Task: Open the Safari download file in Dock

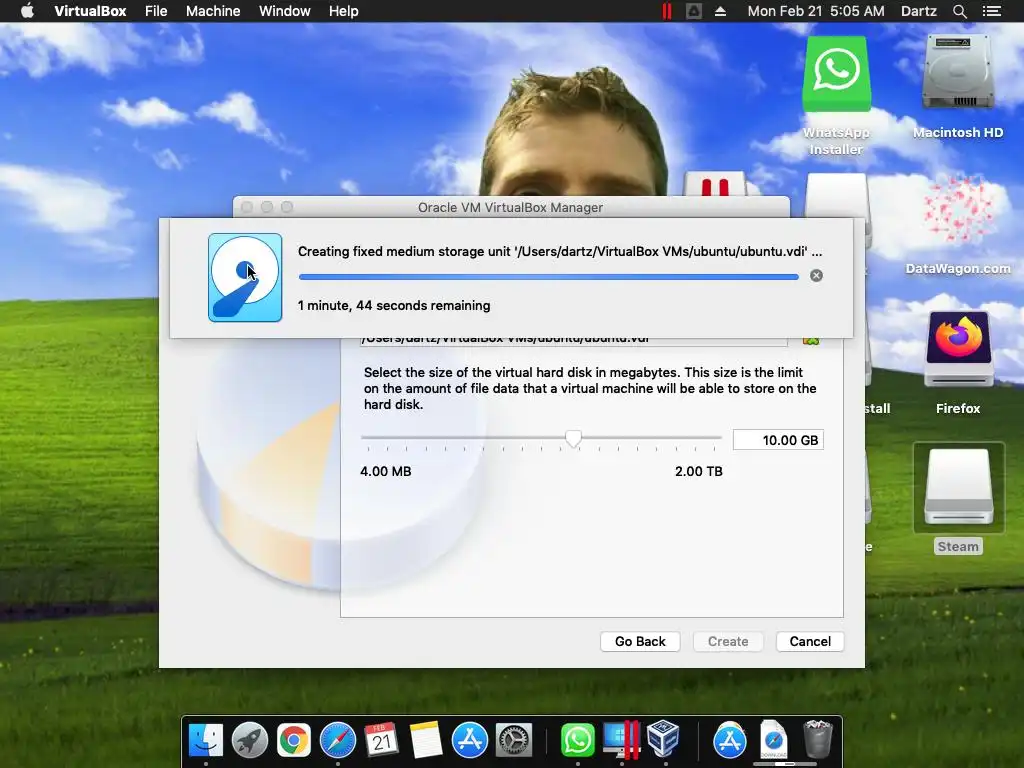Action: (773, 741)
